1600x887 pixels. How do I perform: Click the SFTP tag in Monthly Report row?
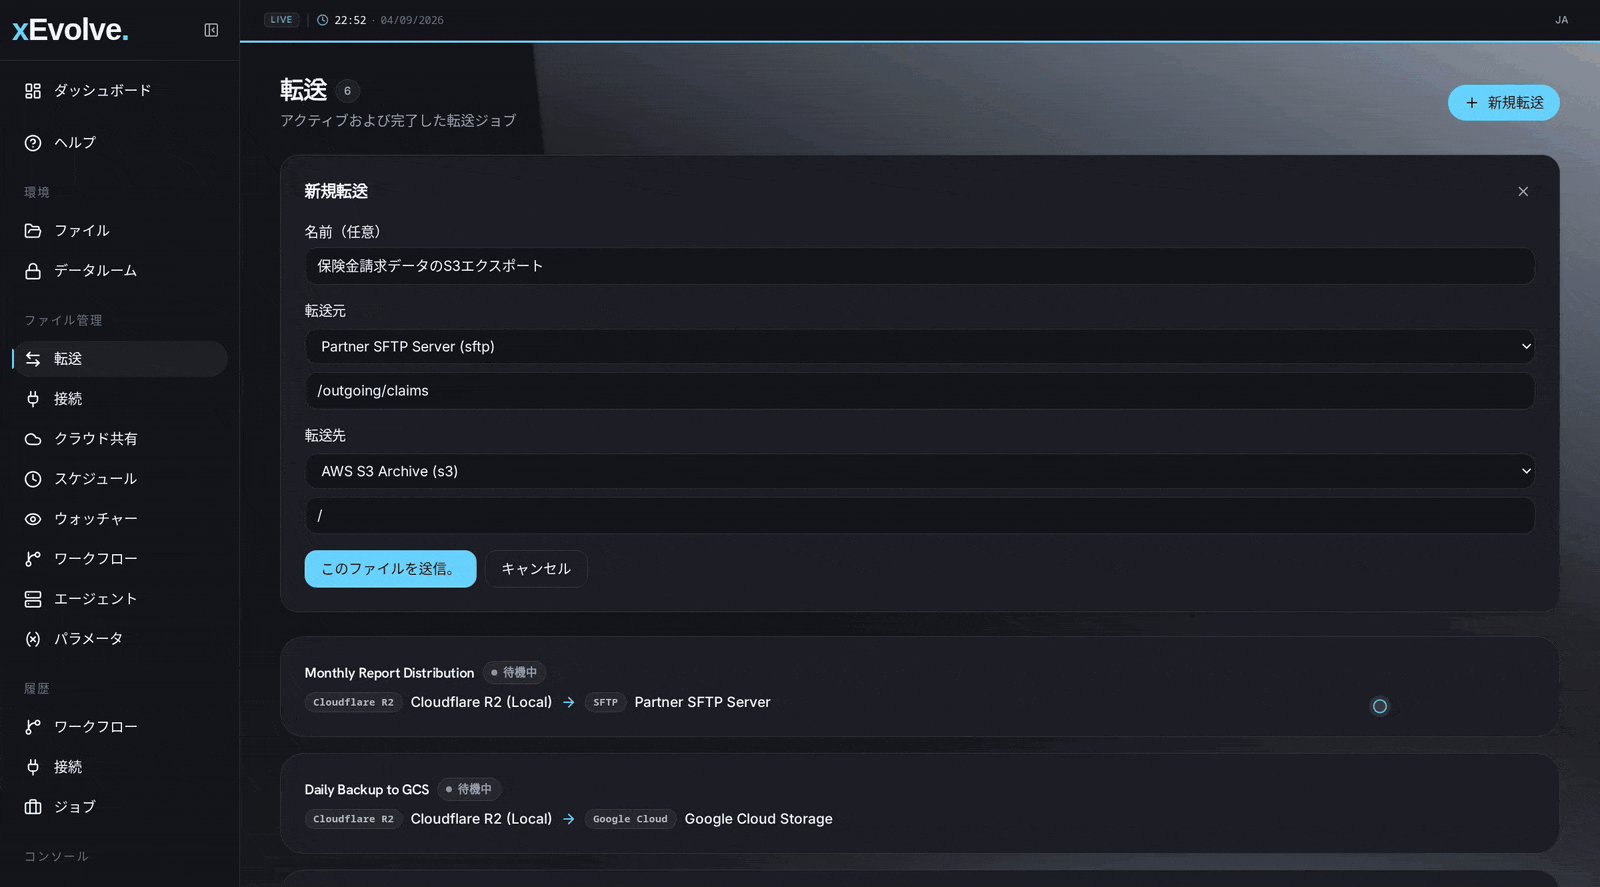605,703
